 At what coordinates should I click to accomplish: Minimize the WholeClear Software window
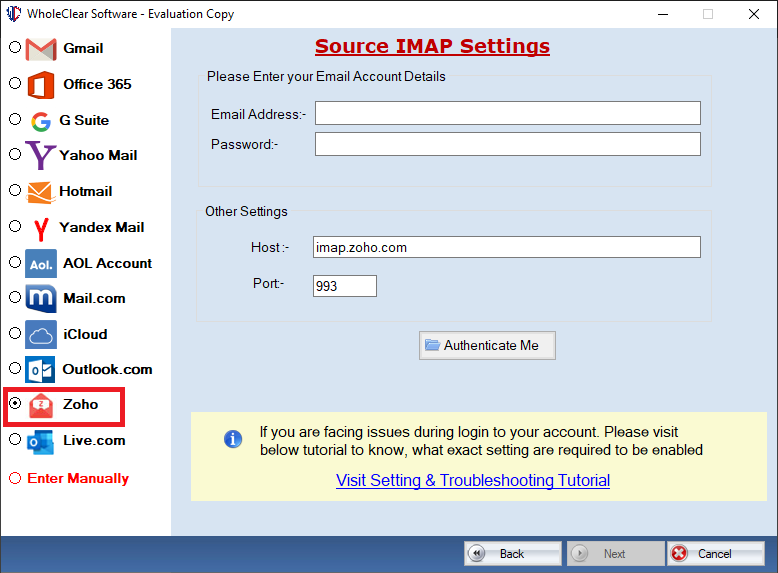pos(663,14)
